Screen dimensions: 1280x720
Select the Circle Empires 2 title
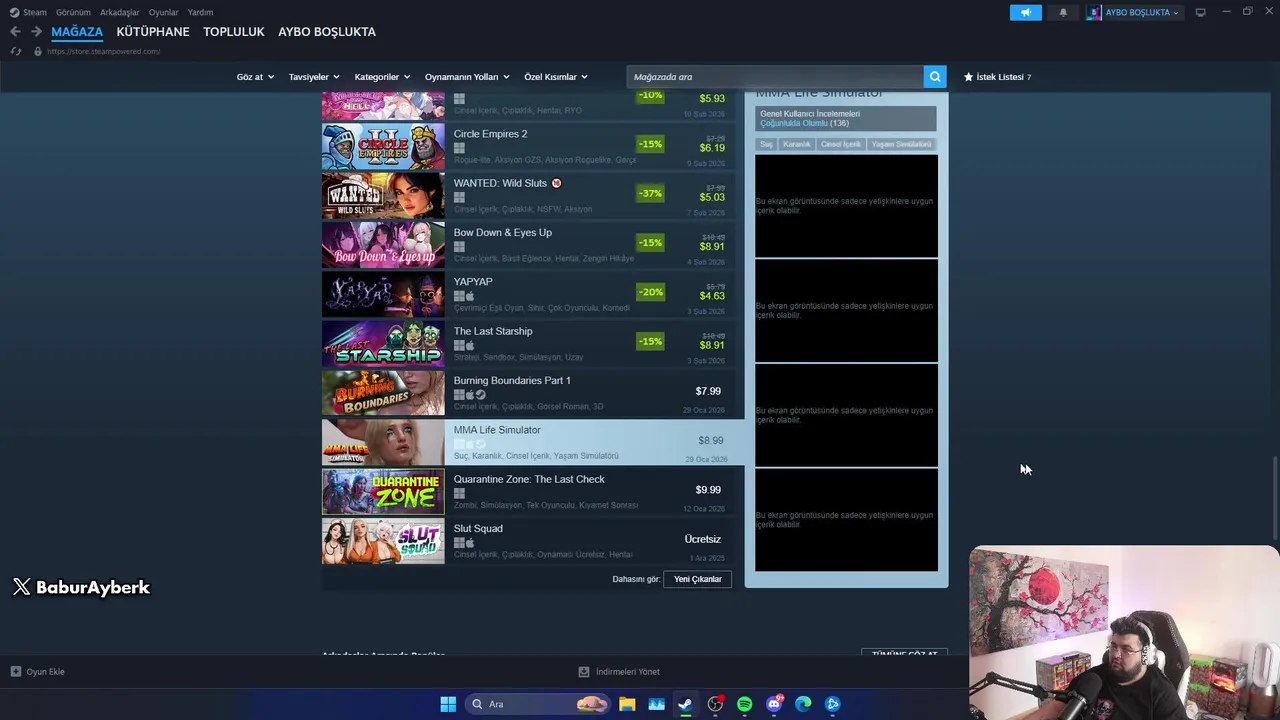(x=490, y=134)
